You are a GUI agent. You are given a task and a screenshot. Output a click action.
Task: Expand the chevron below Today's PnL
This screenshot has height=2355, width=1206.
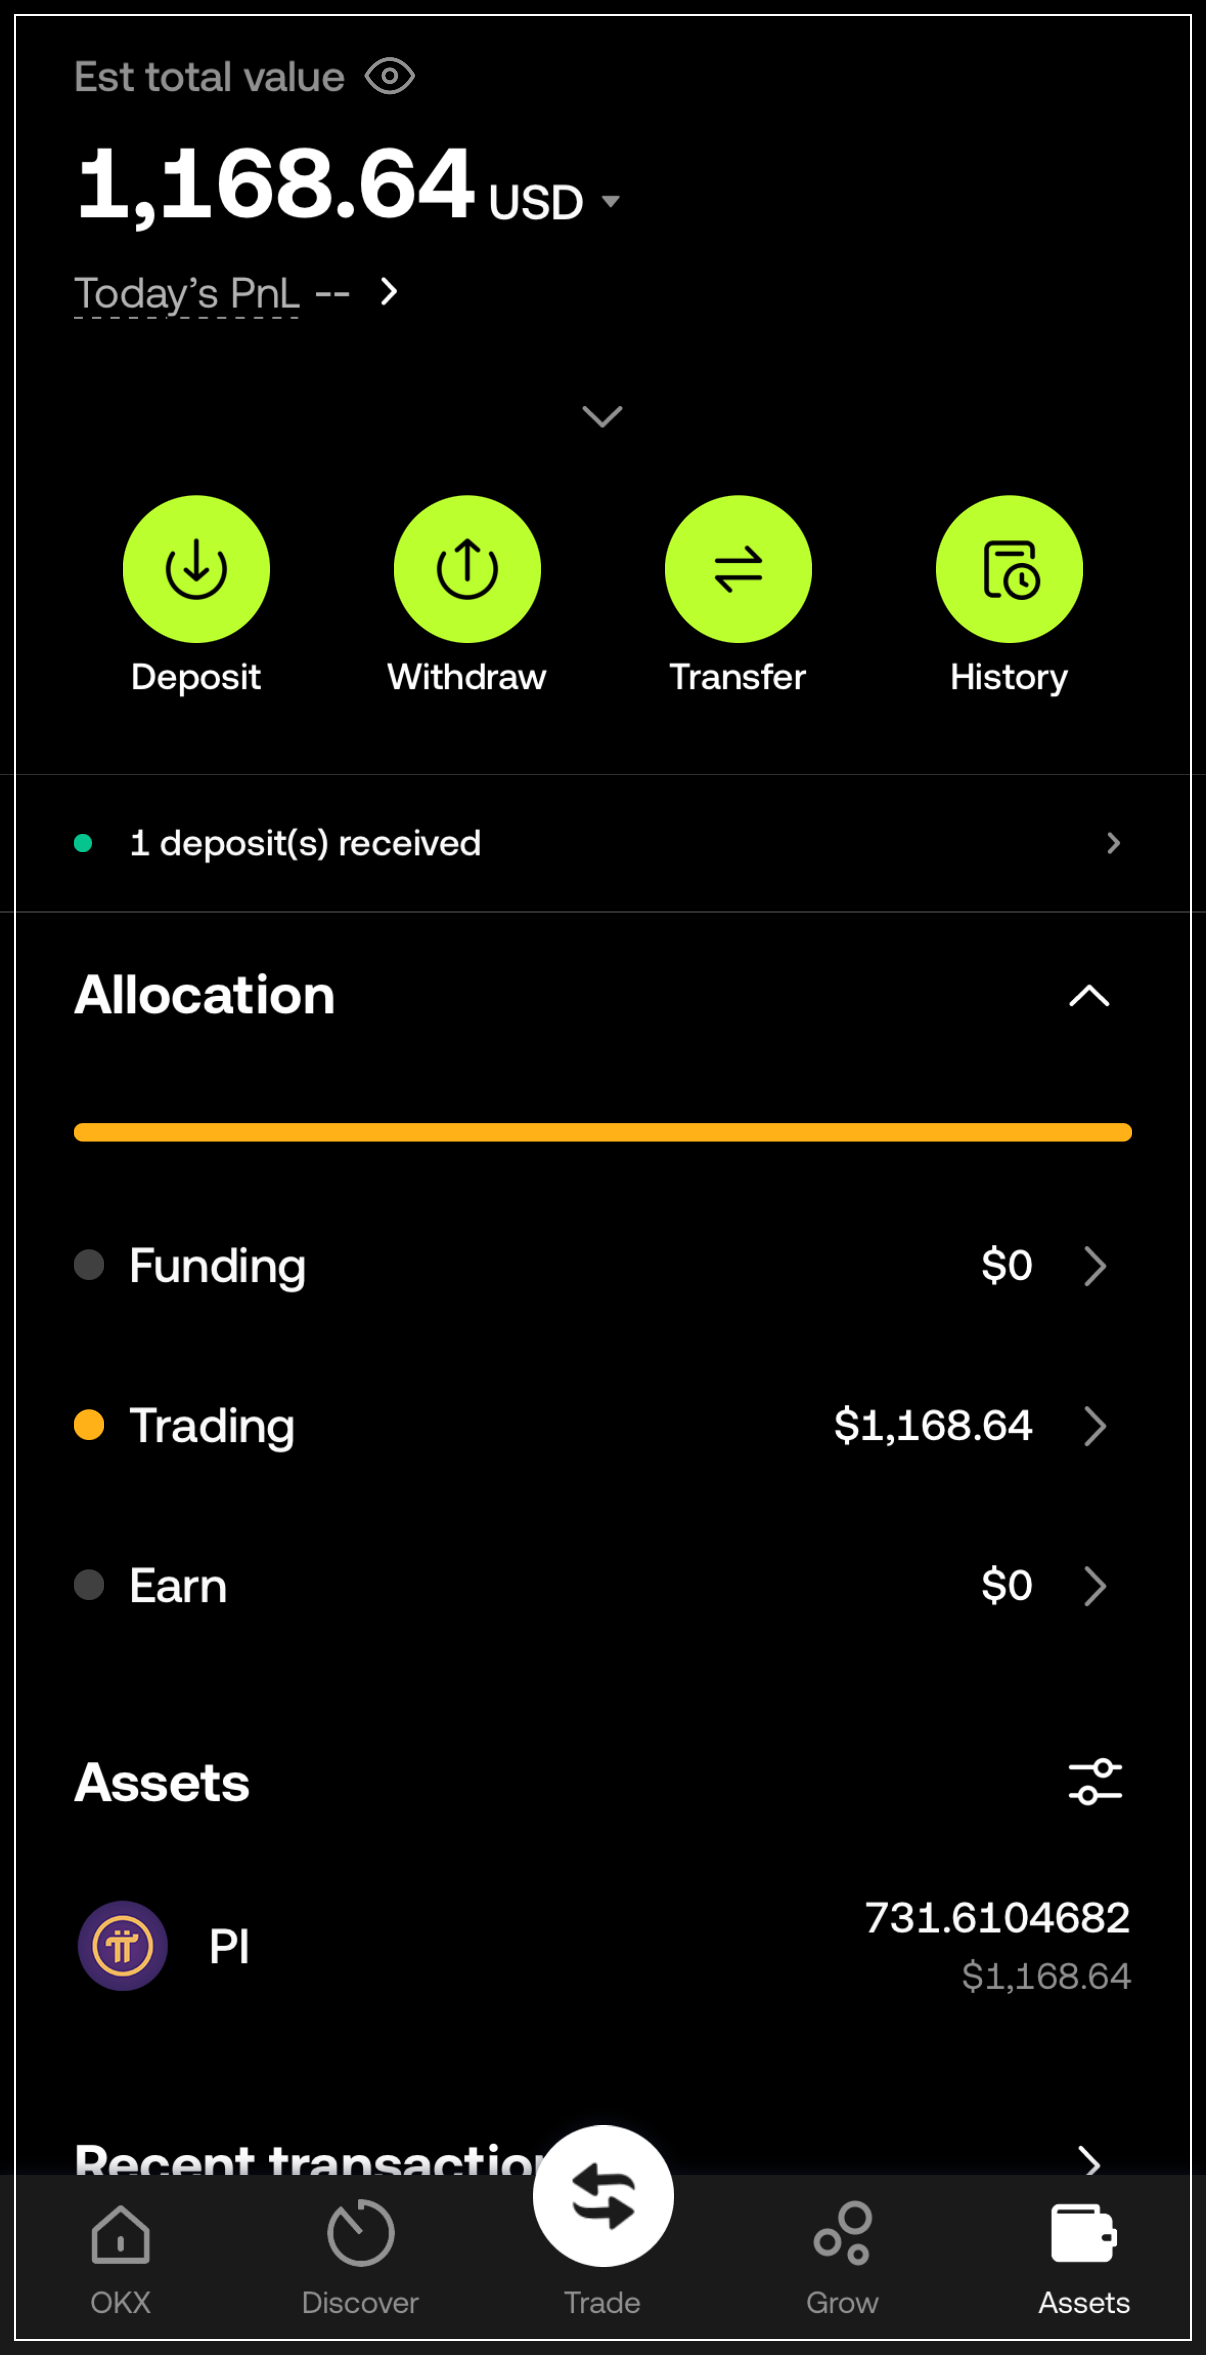click(x=602, y=416)
